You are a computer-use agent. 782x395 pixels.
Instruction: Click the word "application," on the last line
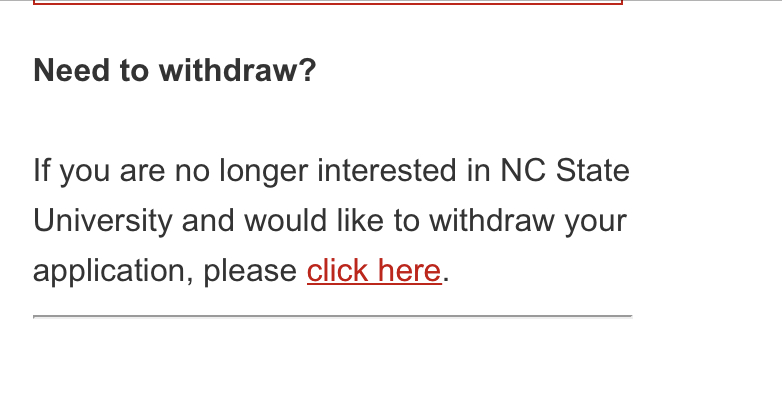point(113,271)
